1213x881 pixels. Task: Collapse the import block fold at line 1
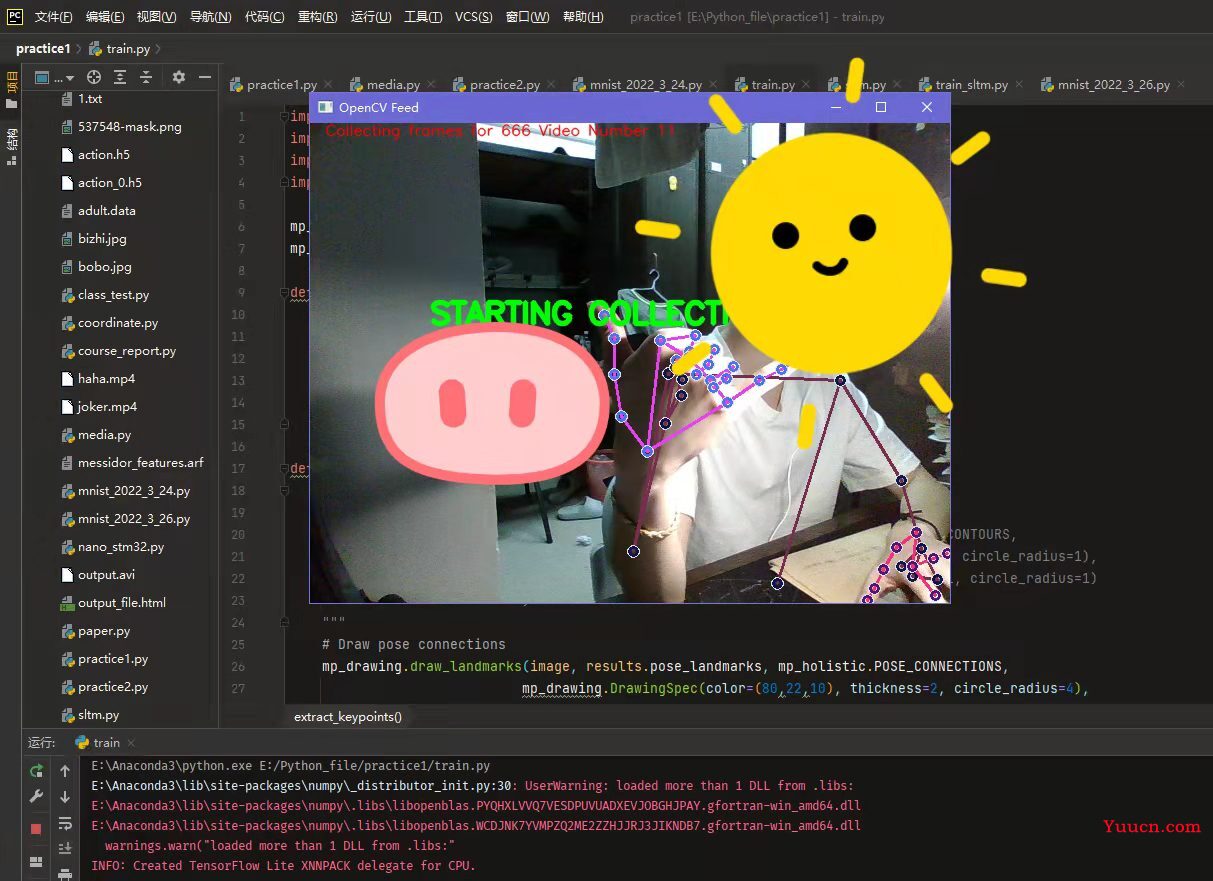285,117
